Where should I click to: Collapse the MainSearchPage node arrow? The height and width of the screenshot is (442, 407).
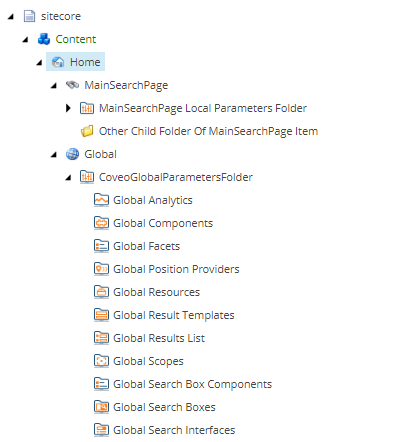54,85
